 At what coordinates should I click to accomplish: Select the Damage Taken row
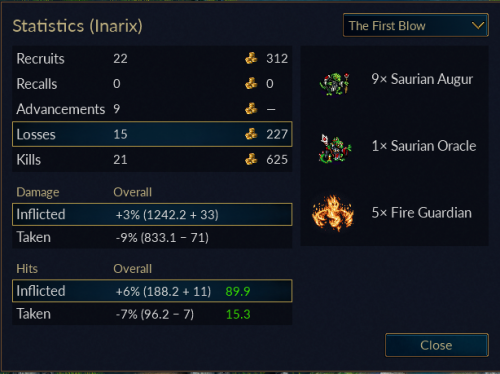click(152, 237)
